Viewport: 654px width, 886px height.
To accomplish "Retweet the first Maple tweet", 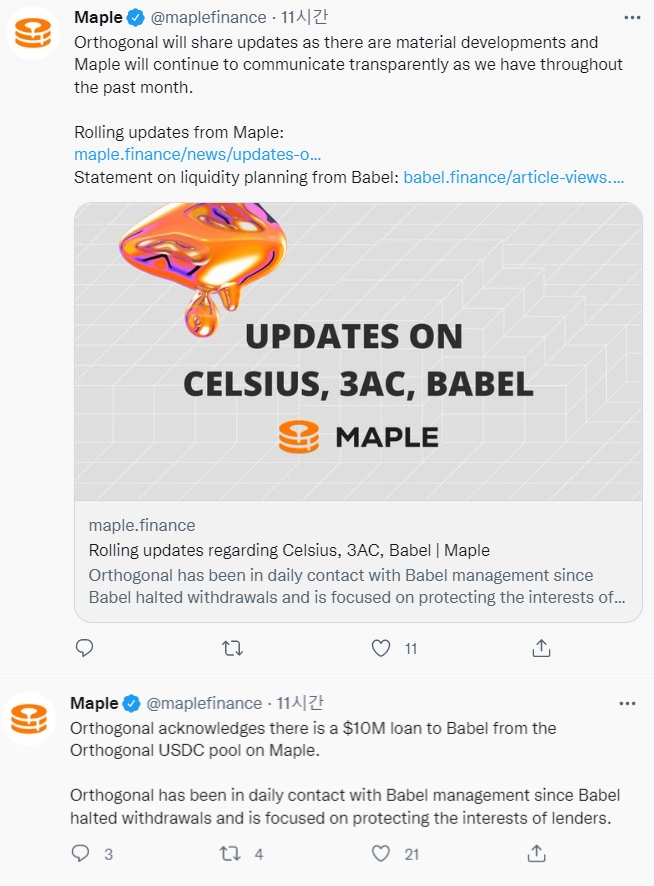I will click(x=232, y=648).
